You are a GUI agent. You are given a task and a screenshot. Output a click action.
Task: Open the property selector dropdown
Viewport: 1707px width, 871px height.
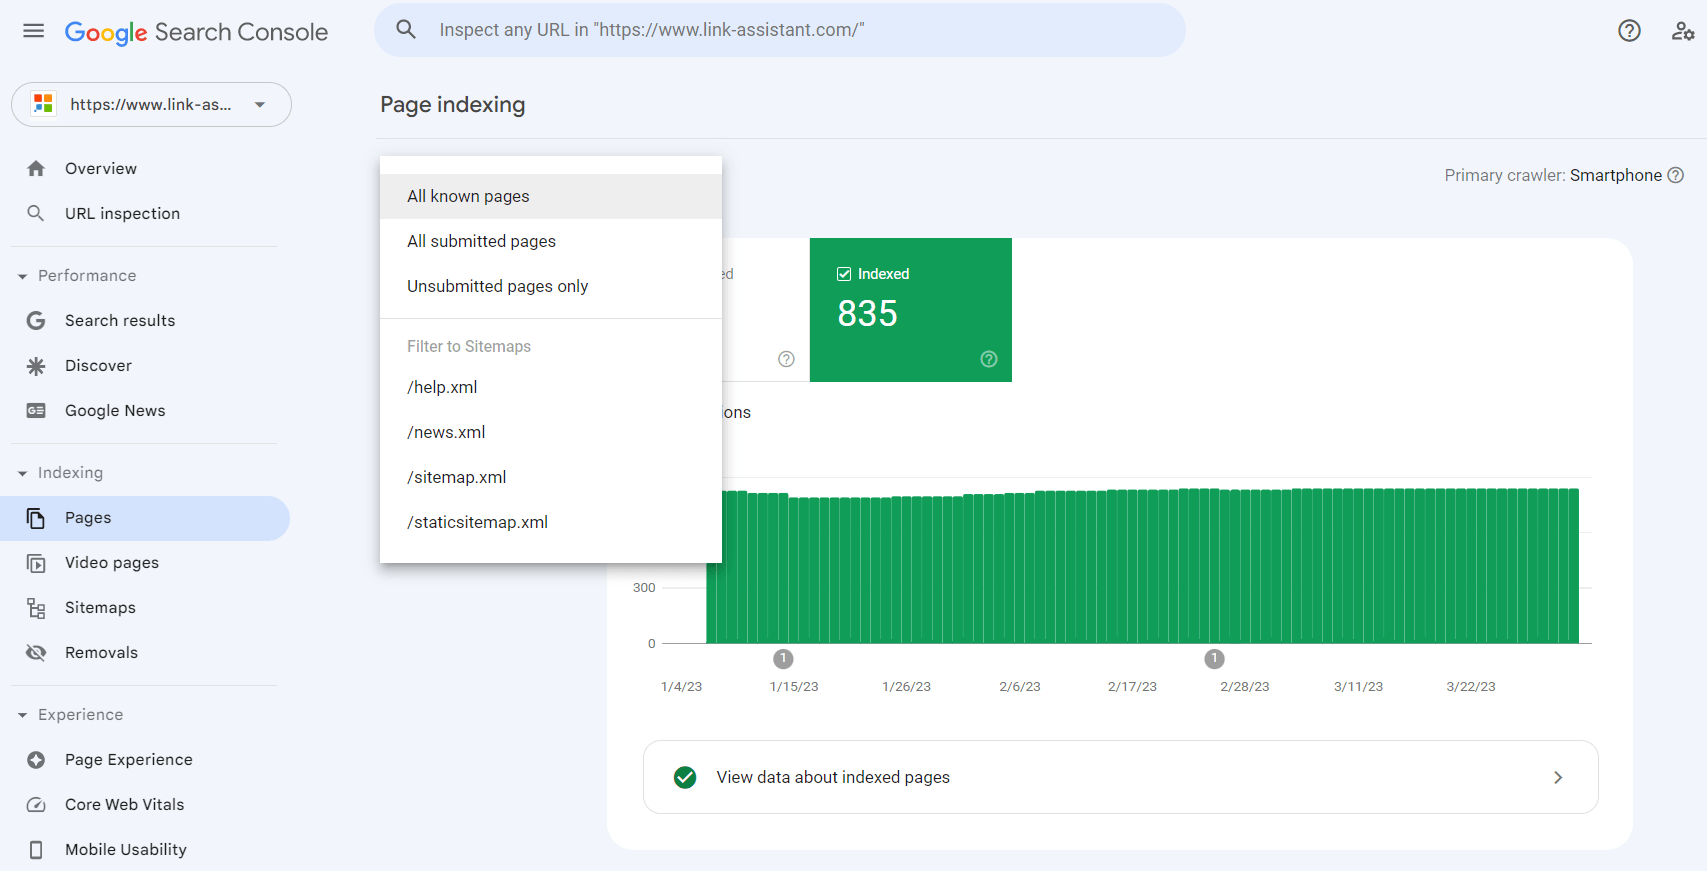[151, 104]
